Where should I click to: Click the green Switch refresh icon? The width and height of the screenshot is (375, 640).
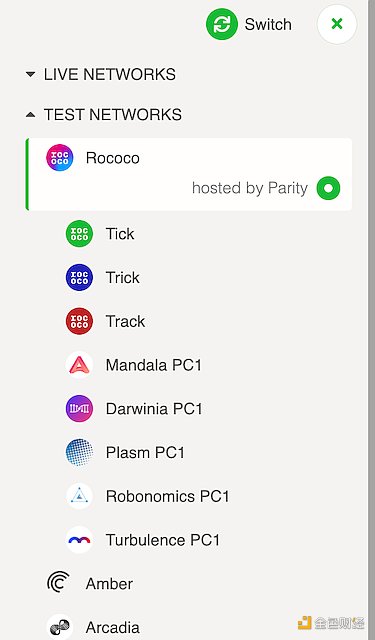222,24
